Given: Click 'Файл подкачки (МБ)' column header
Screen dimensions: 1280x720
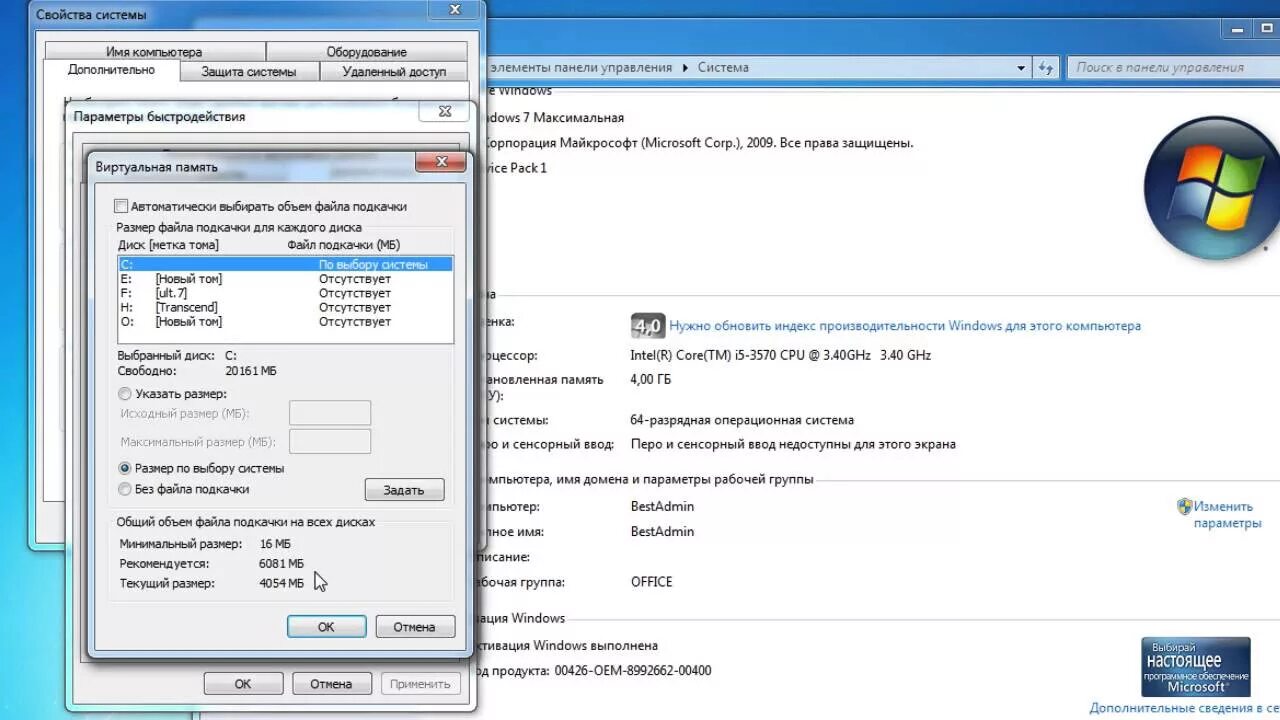Looking at the screenshot, I should (x=344, y=245).
